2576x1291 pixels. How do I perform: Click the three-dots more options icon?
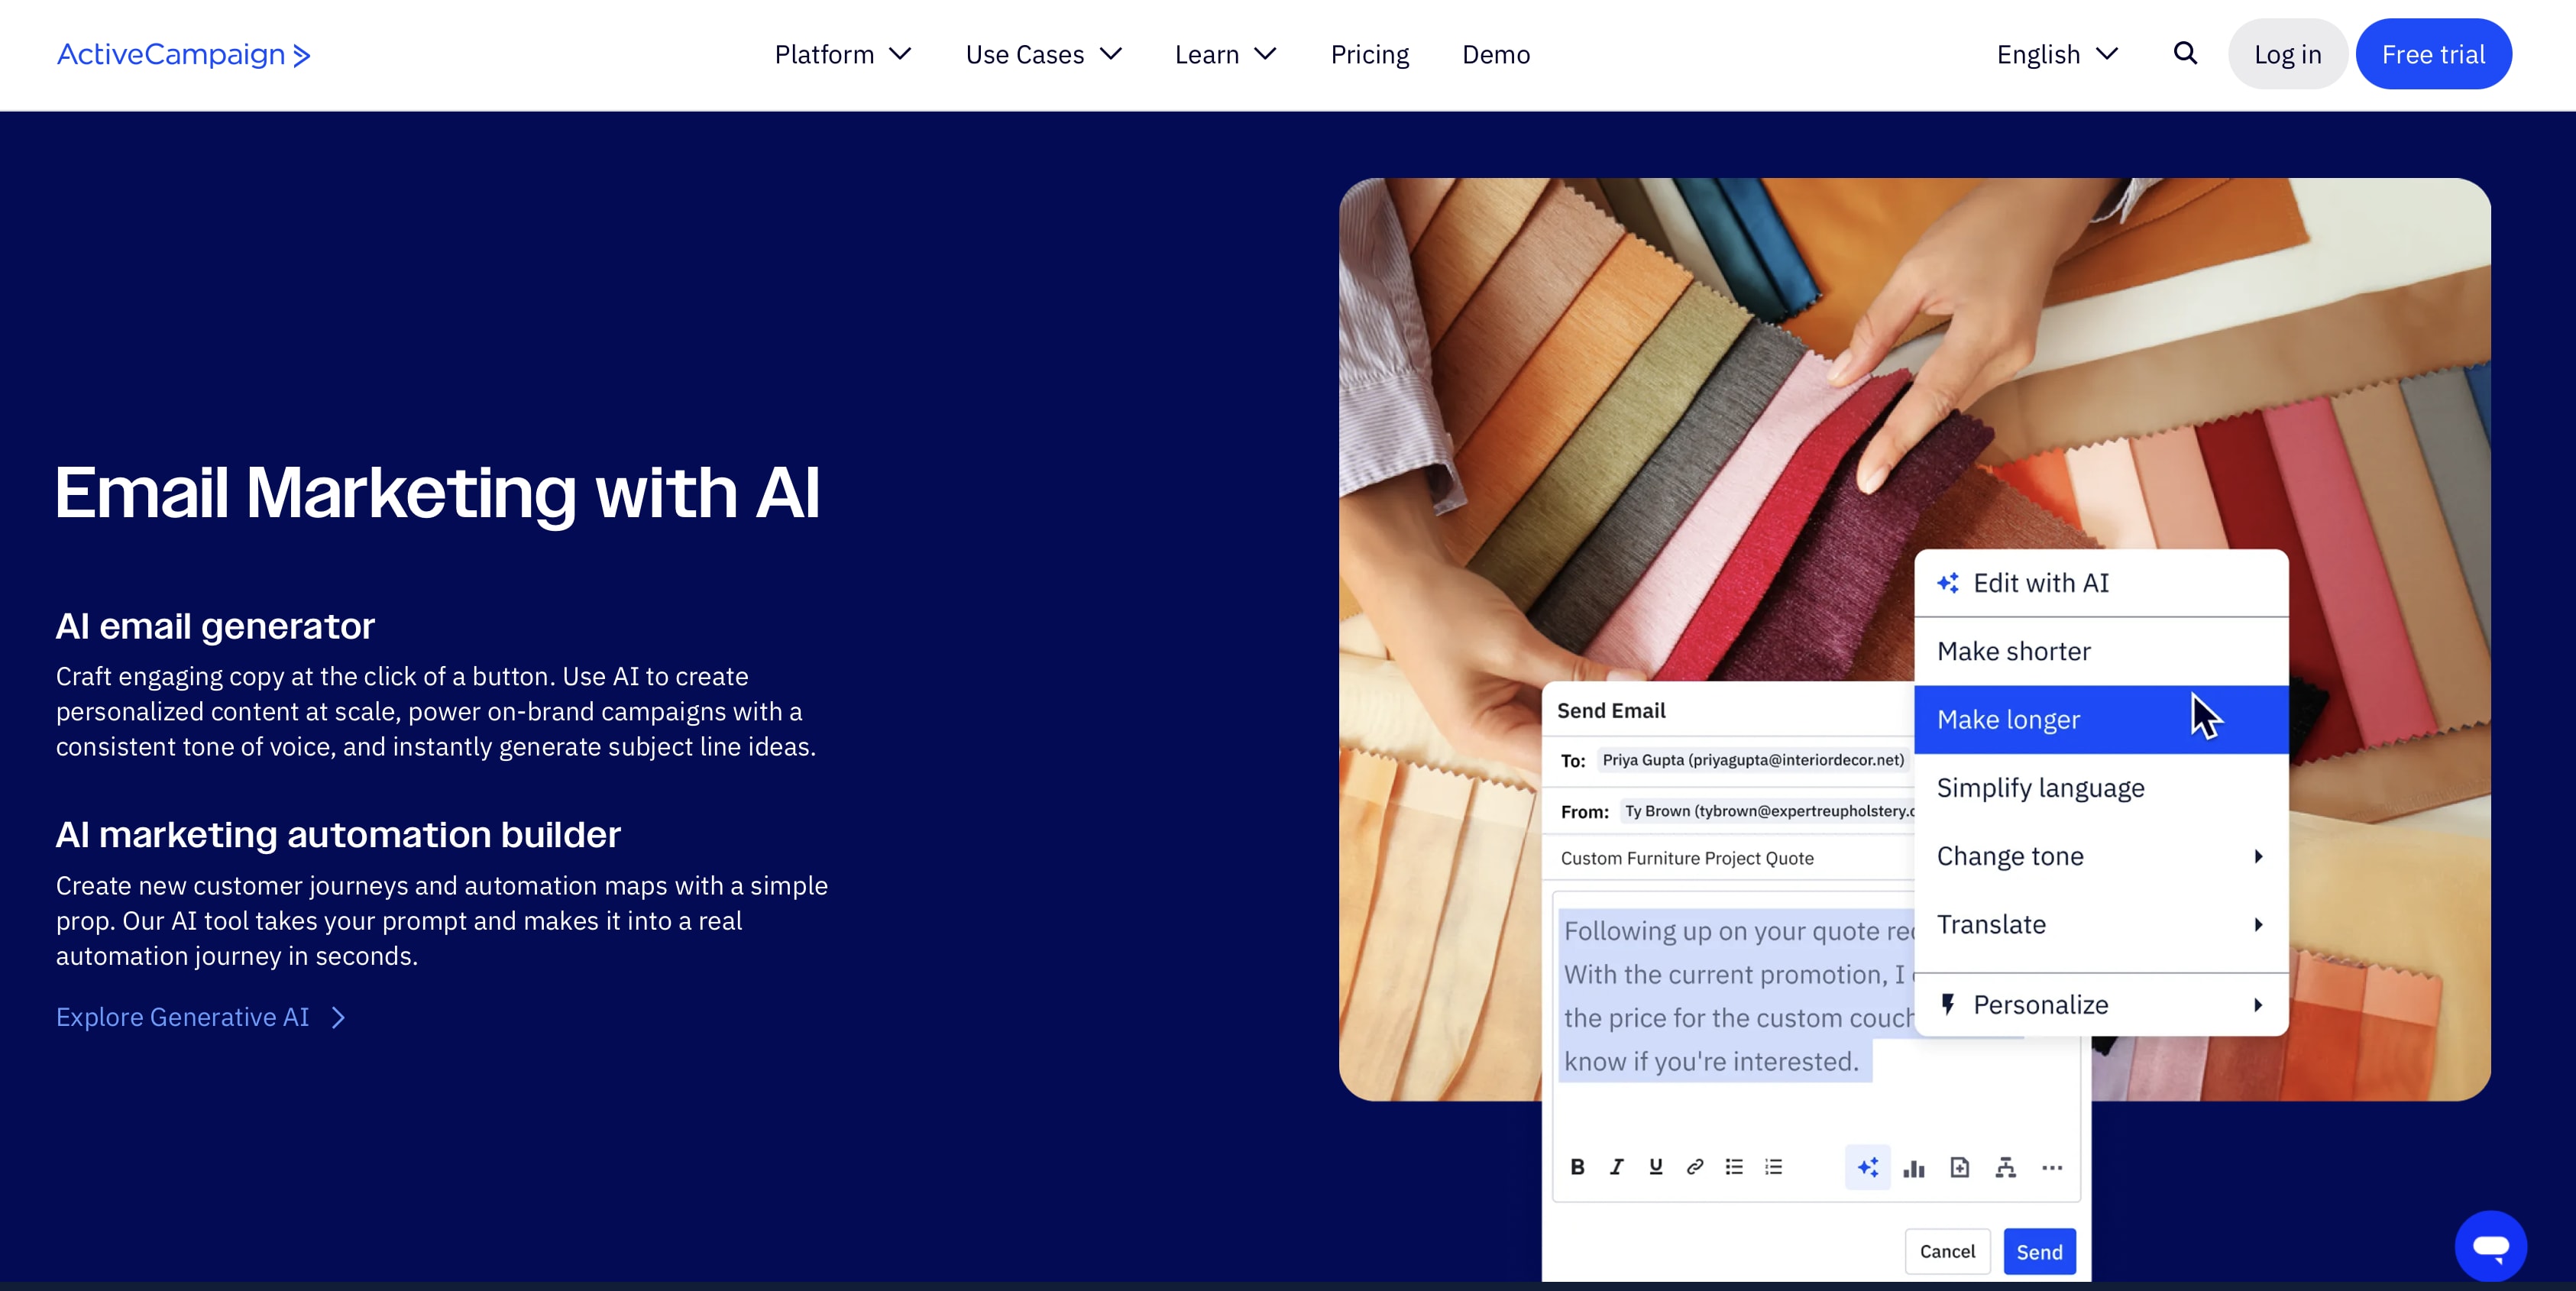pos(2051,1167)
